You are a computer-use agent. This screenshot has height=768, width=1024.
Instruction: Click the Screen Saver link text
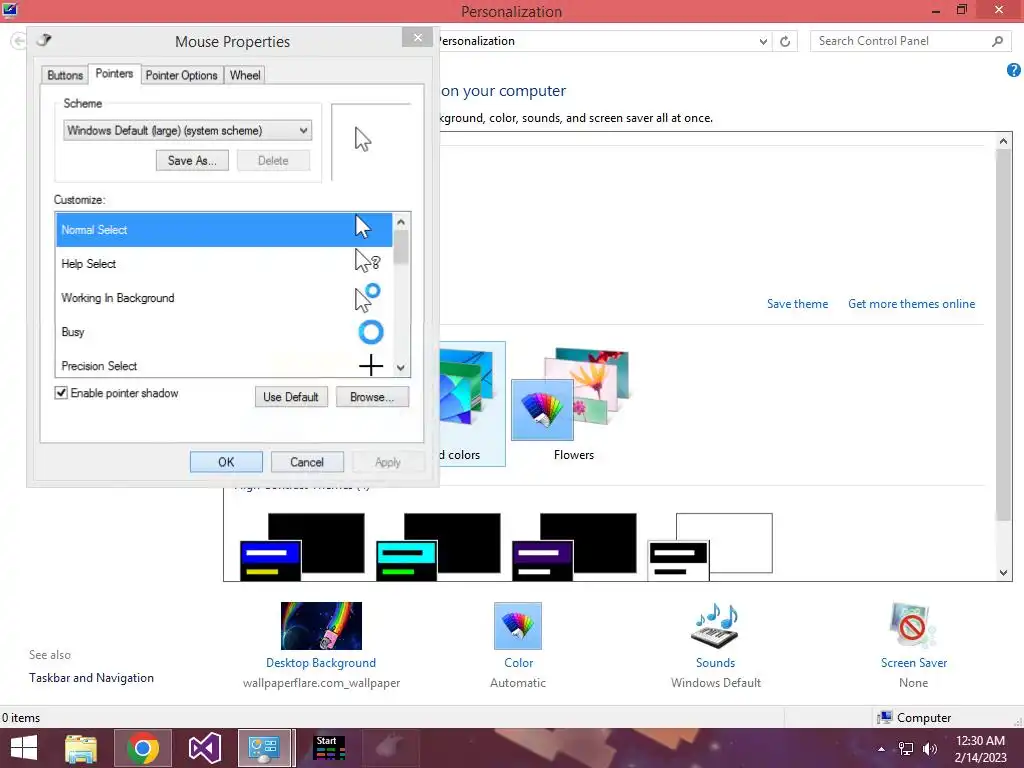coord(914,663)
